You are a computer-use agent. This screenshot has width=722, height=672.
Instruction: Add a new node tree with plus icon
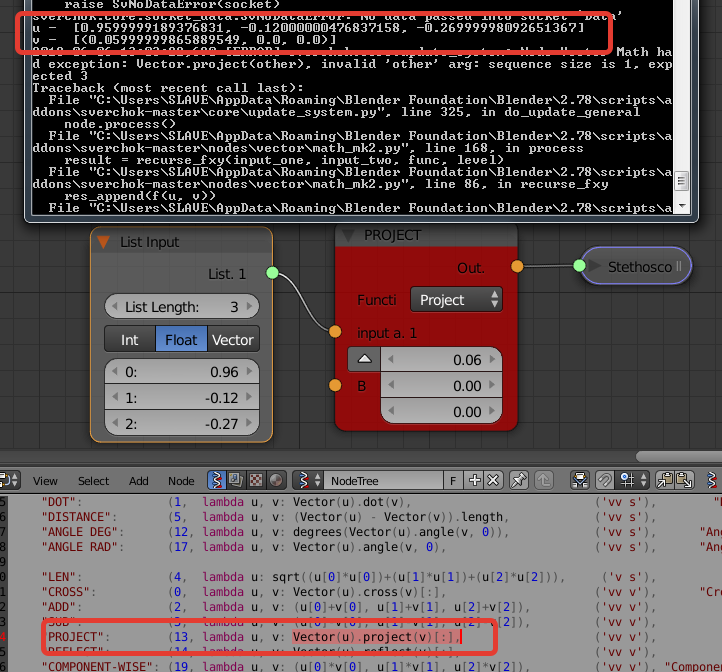click(x=474, y=480)
